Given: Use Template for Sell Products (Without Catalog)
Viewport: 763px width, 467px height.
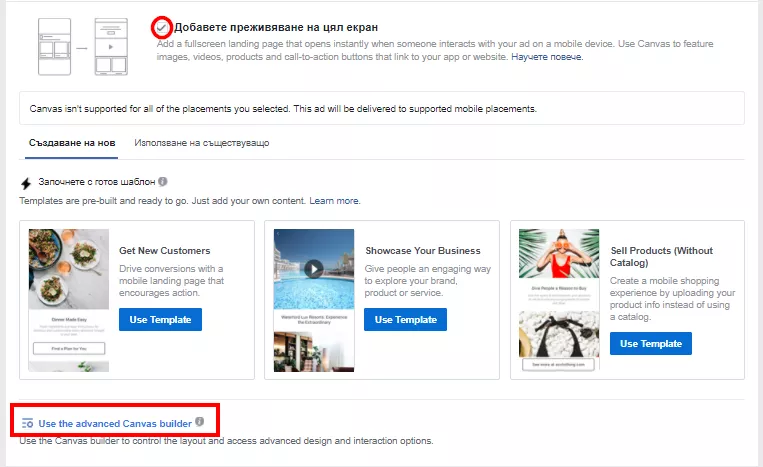Looking at the screenshot, I should tap(651, 343).
